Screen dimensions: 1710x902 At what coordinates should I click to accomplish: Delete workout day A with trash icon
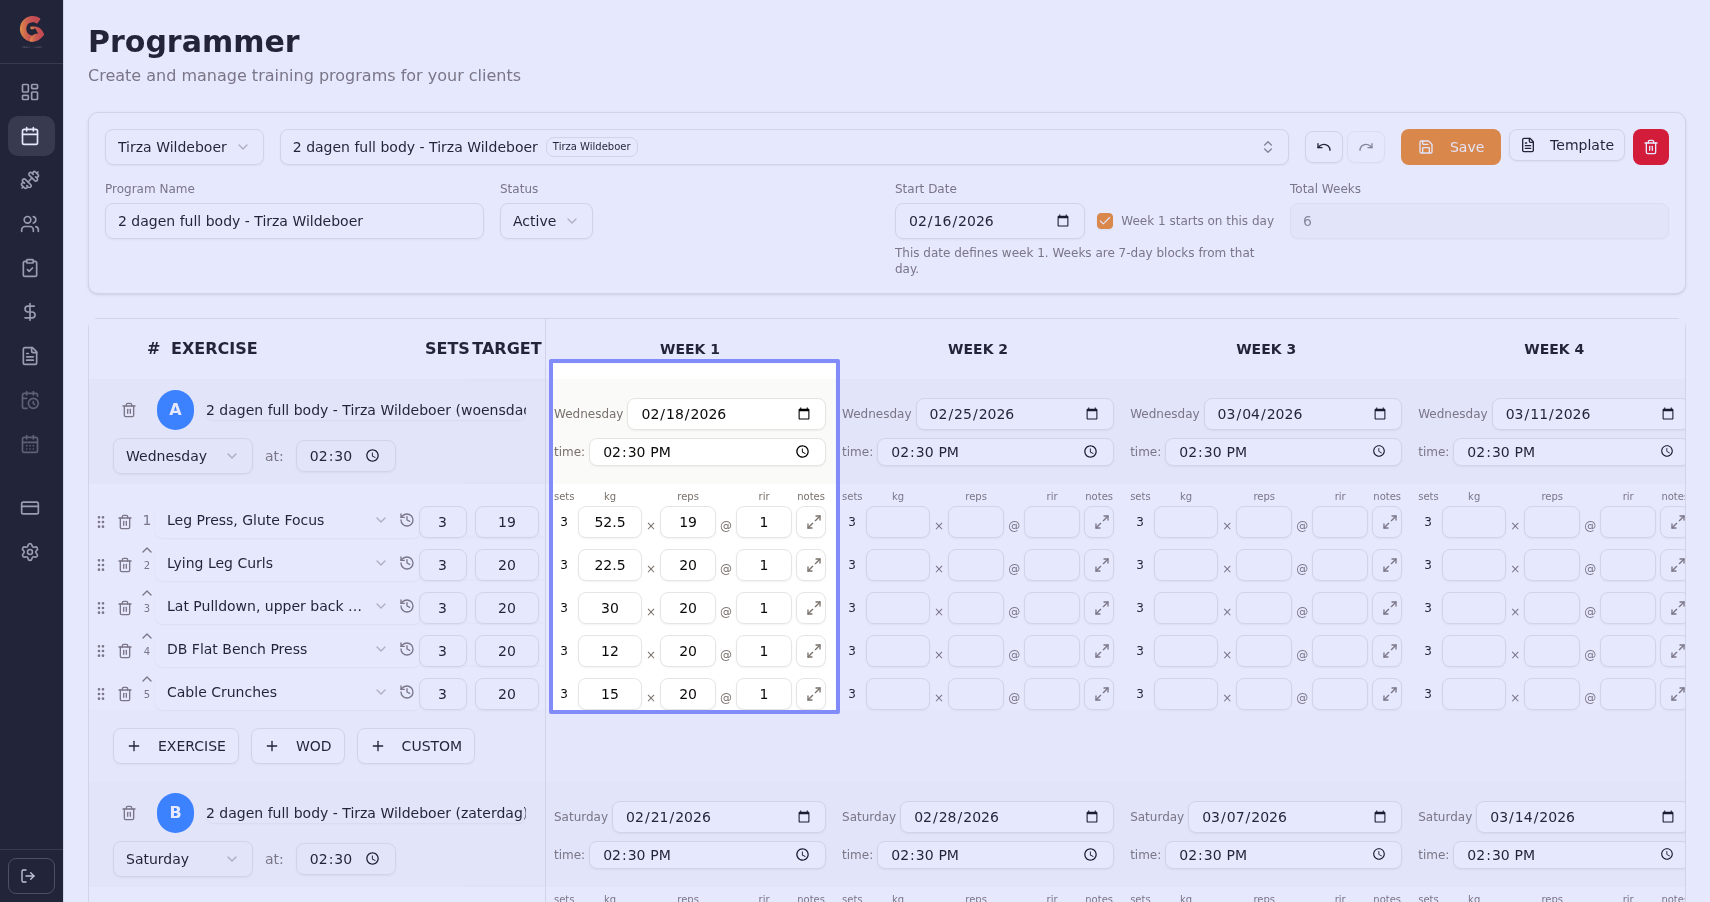(129, 410)
